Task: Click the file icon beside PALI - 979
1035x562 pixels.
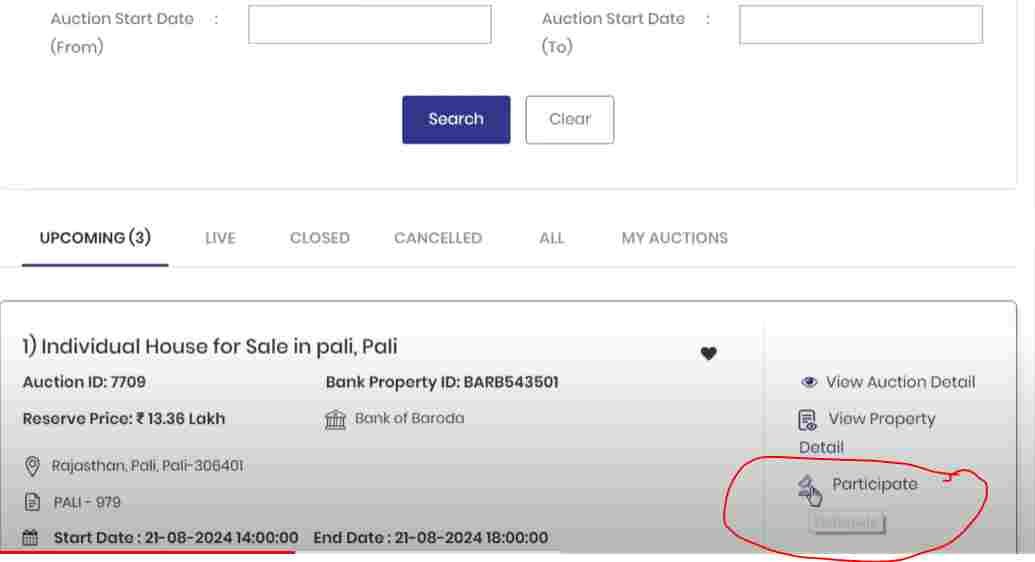Action: [32, 502]
